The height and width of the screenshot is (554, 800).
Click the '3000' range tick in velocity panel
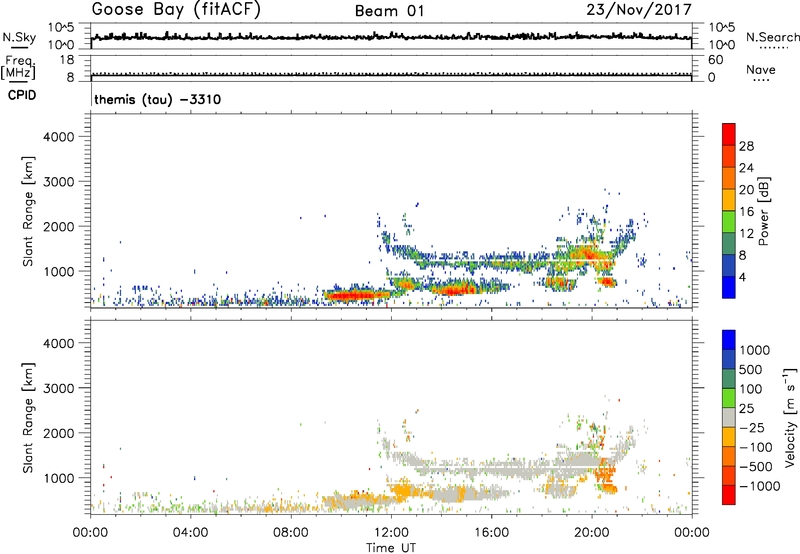[x=58, y=388]
